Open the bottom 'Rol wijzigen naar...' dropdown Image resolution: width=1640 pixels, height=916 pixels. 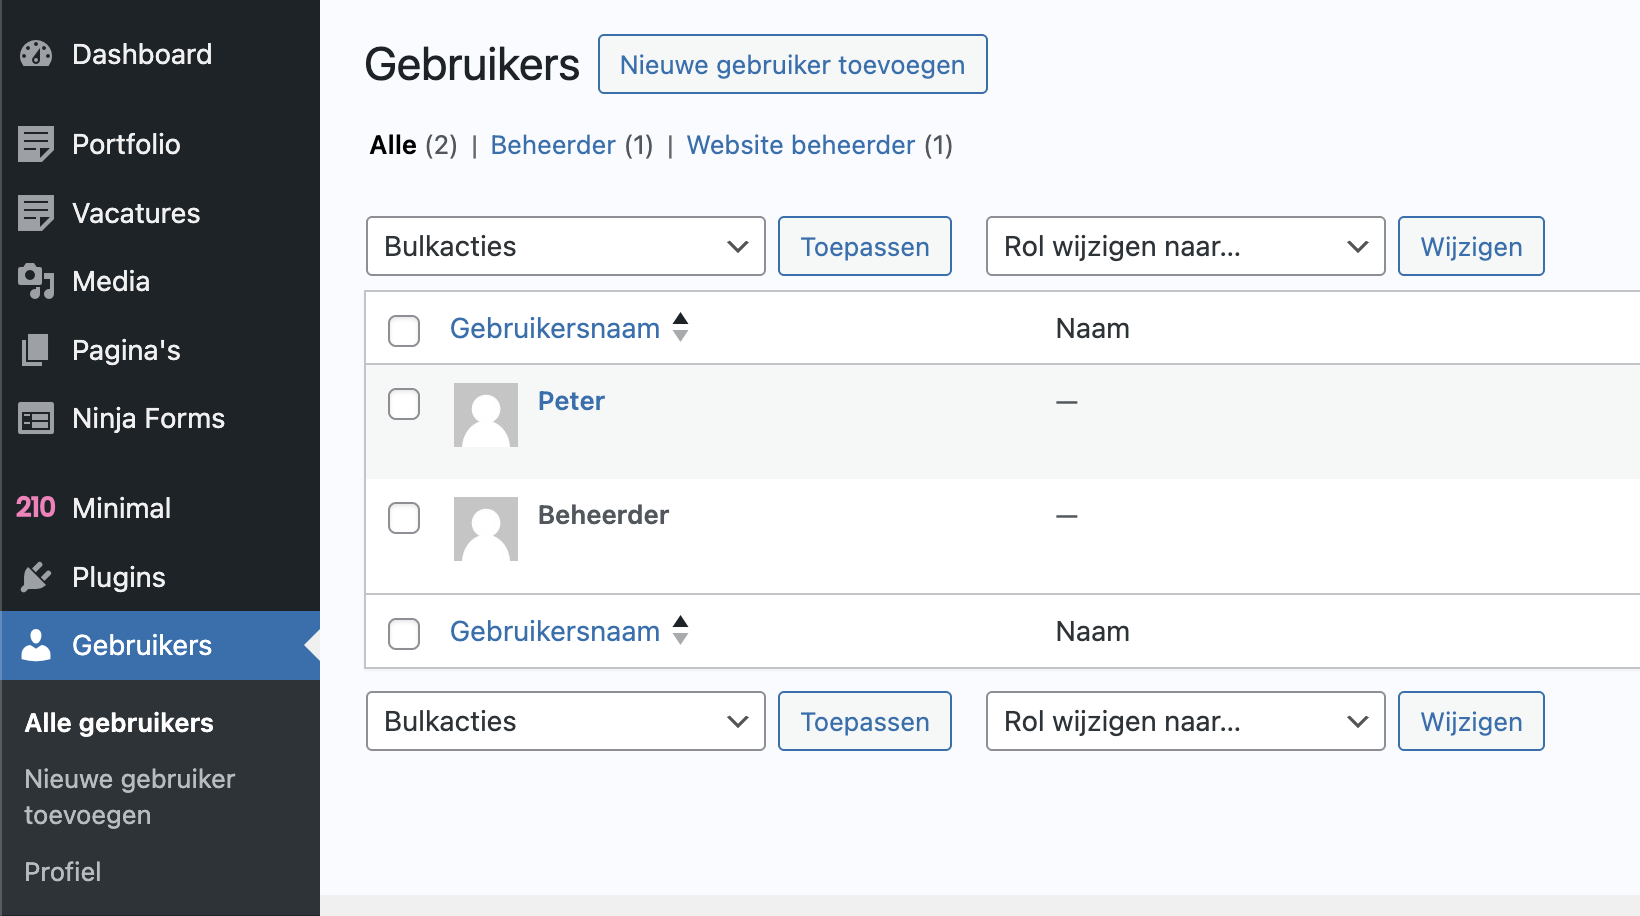coord(1186,721)
